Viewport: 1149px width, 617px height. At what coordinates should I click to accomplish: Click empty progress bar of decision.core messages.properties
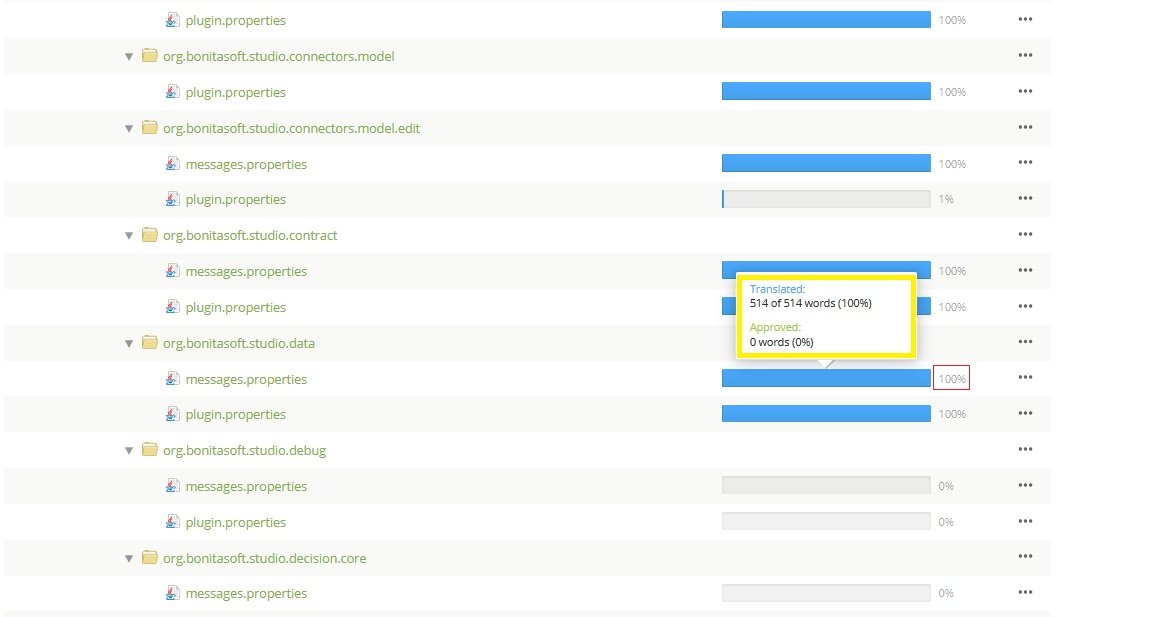(826, 592)
